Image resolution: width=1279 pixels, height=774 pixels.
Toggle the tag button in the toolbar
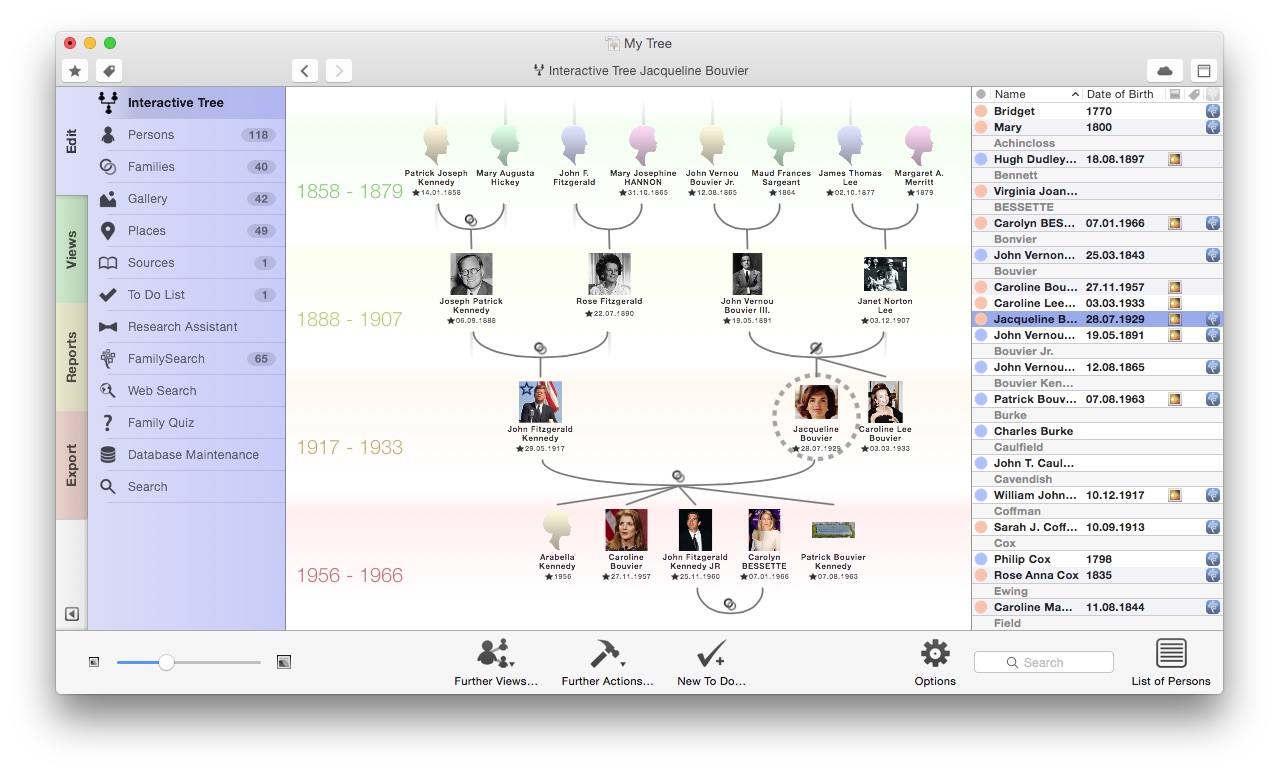click(x=107, y=70)
